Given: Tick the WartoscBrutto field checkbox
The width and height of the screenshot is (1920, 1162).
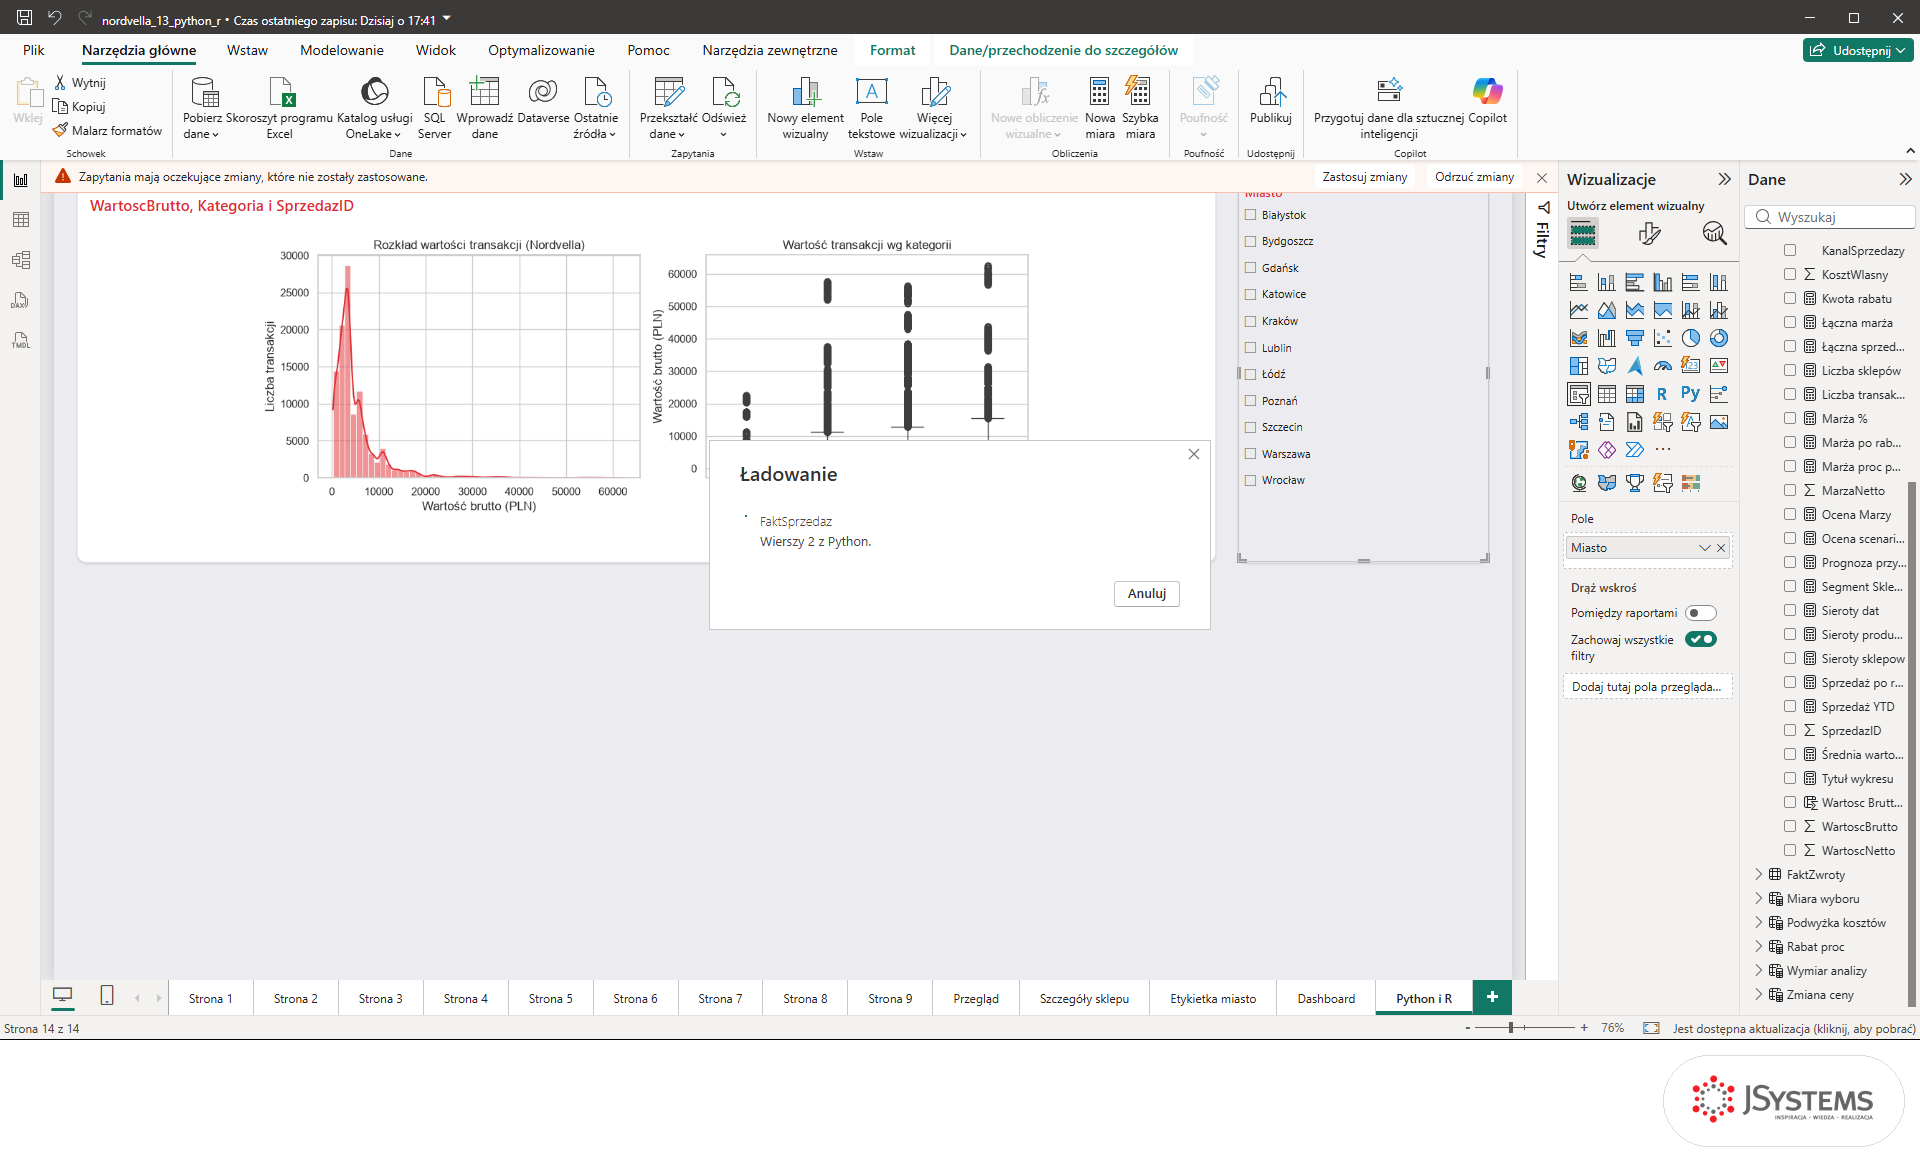Looking at the screenshot, I should click(x=1790, y=827).
